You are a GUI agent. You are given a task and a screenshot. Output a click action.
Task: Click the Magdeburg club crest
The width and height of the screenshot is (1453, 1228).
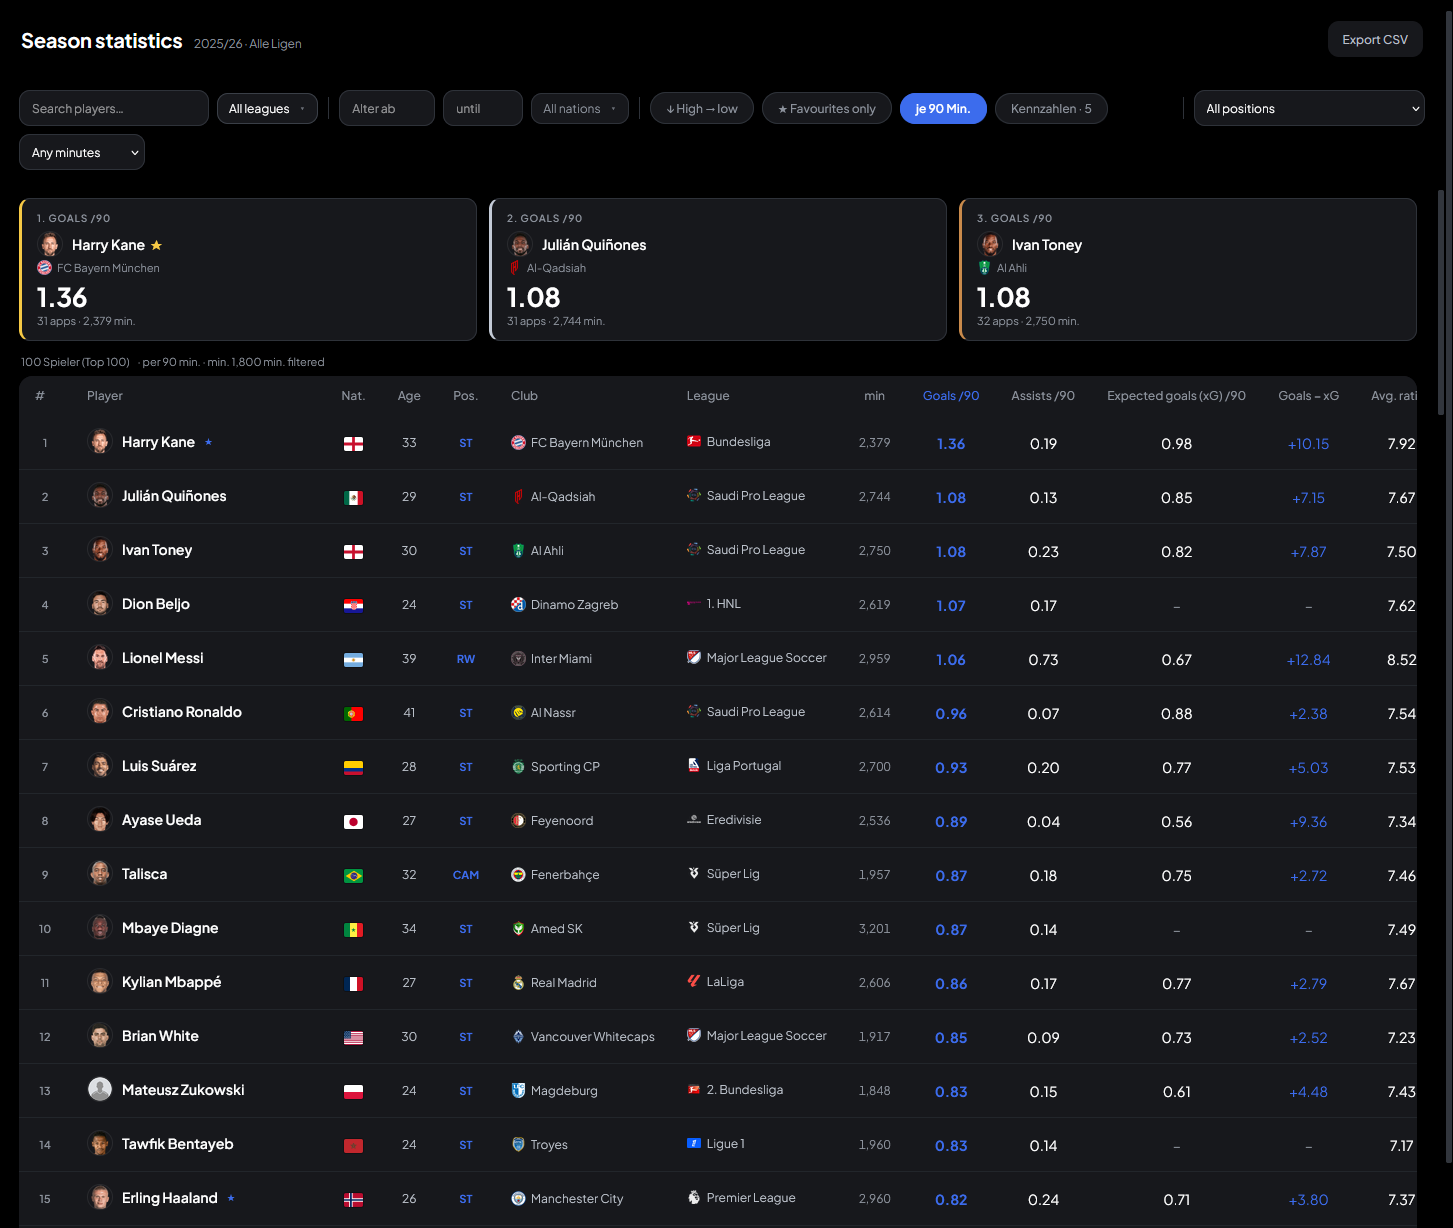point(518,1090)
